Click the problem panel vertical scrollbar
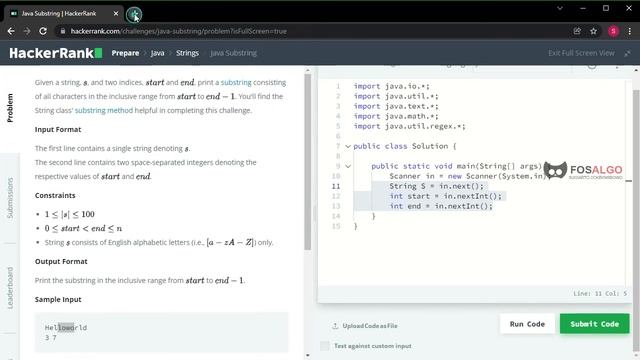 307,162
